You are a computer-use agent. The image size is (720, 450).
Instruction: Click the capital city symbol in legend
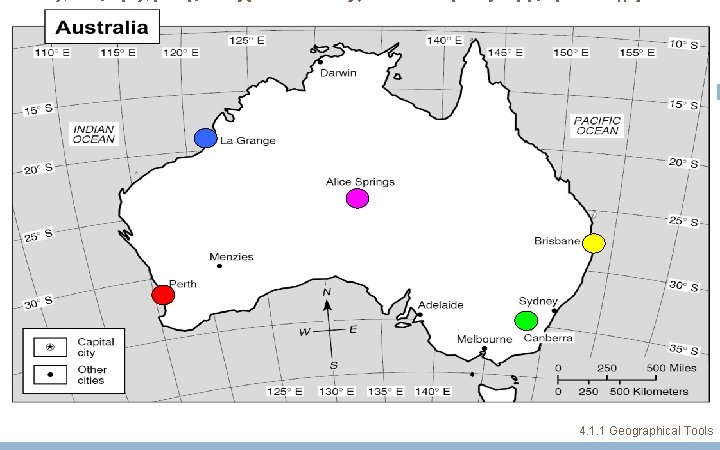pos(50,347)
